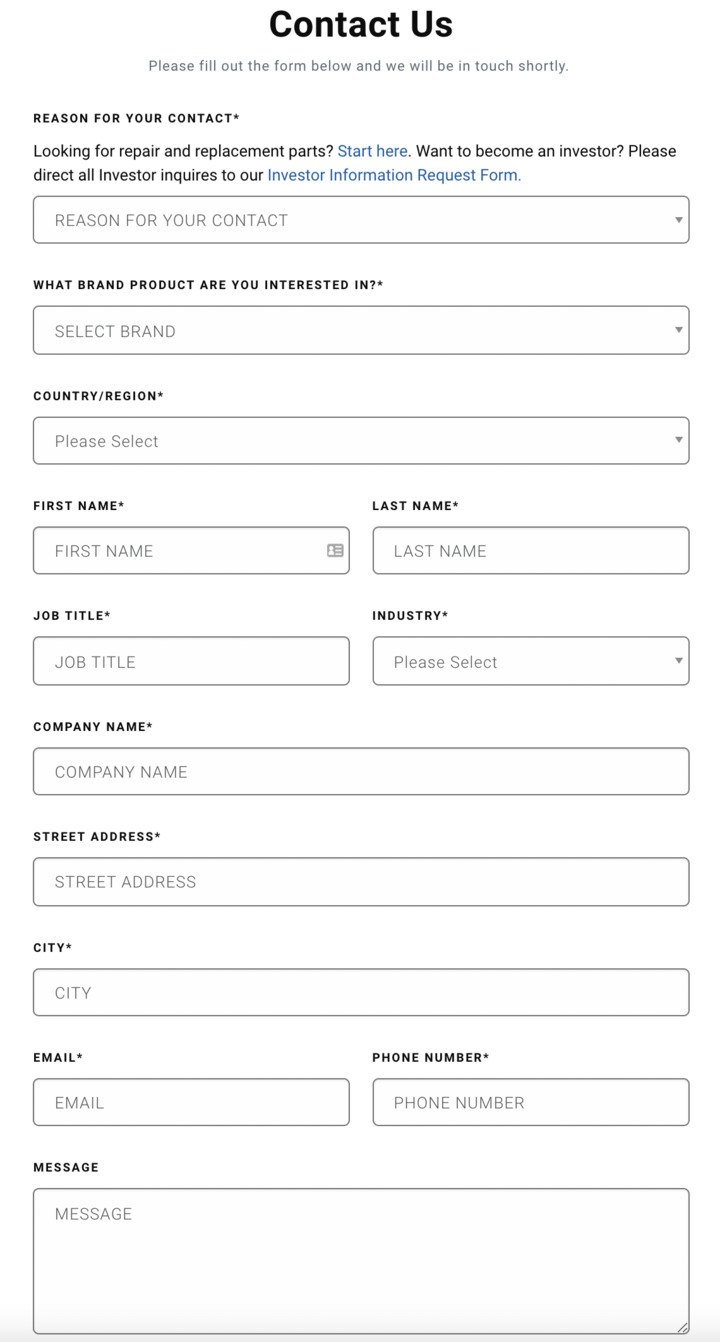The image size is (720, 1342).
Task: Click the Start here link
Action: (x=372, y=151)
